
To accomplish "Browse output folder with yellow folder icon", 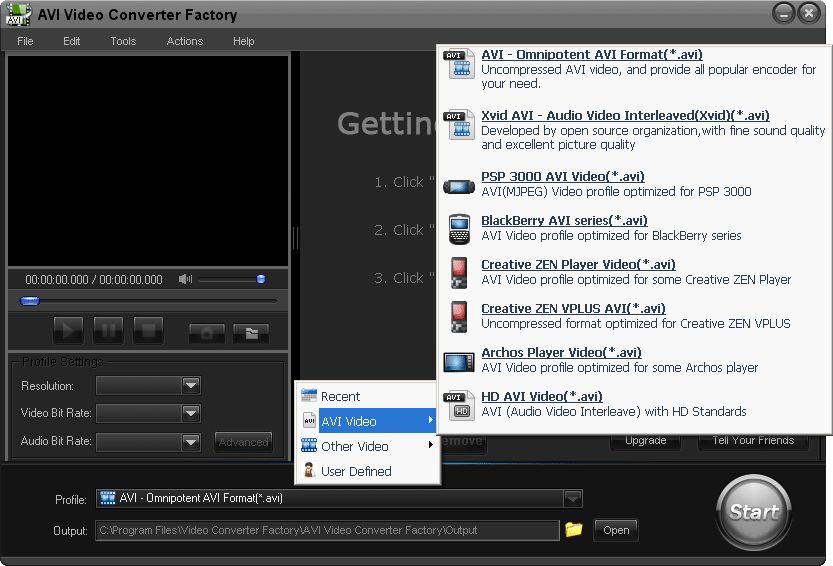I will tap(574, 529).
